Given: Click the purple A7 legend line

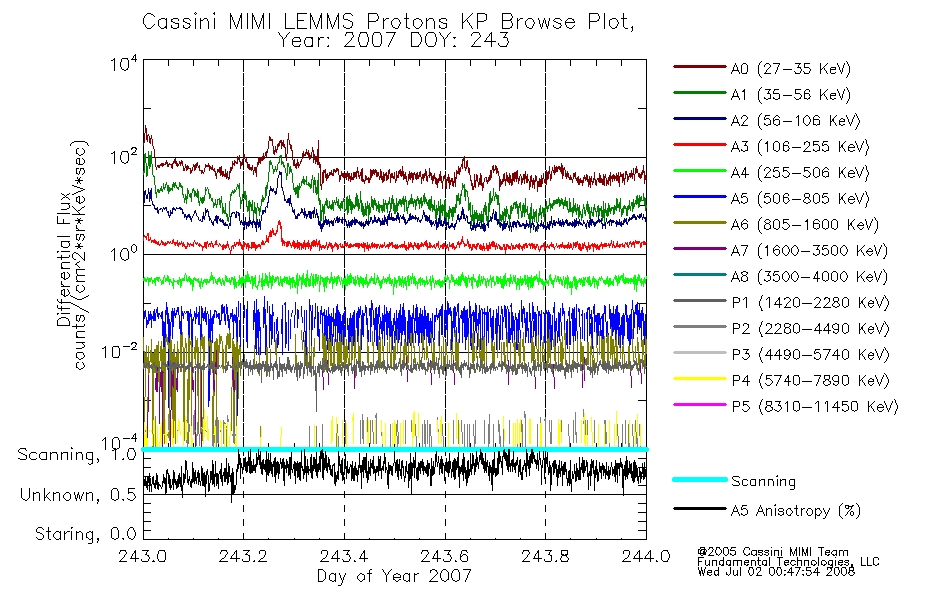Looking at the screenshot, I should point(700,248).
